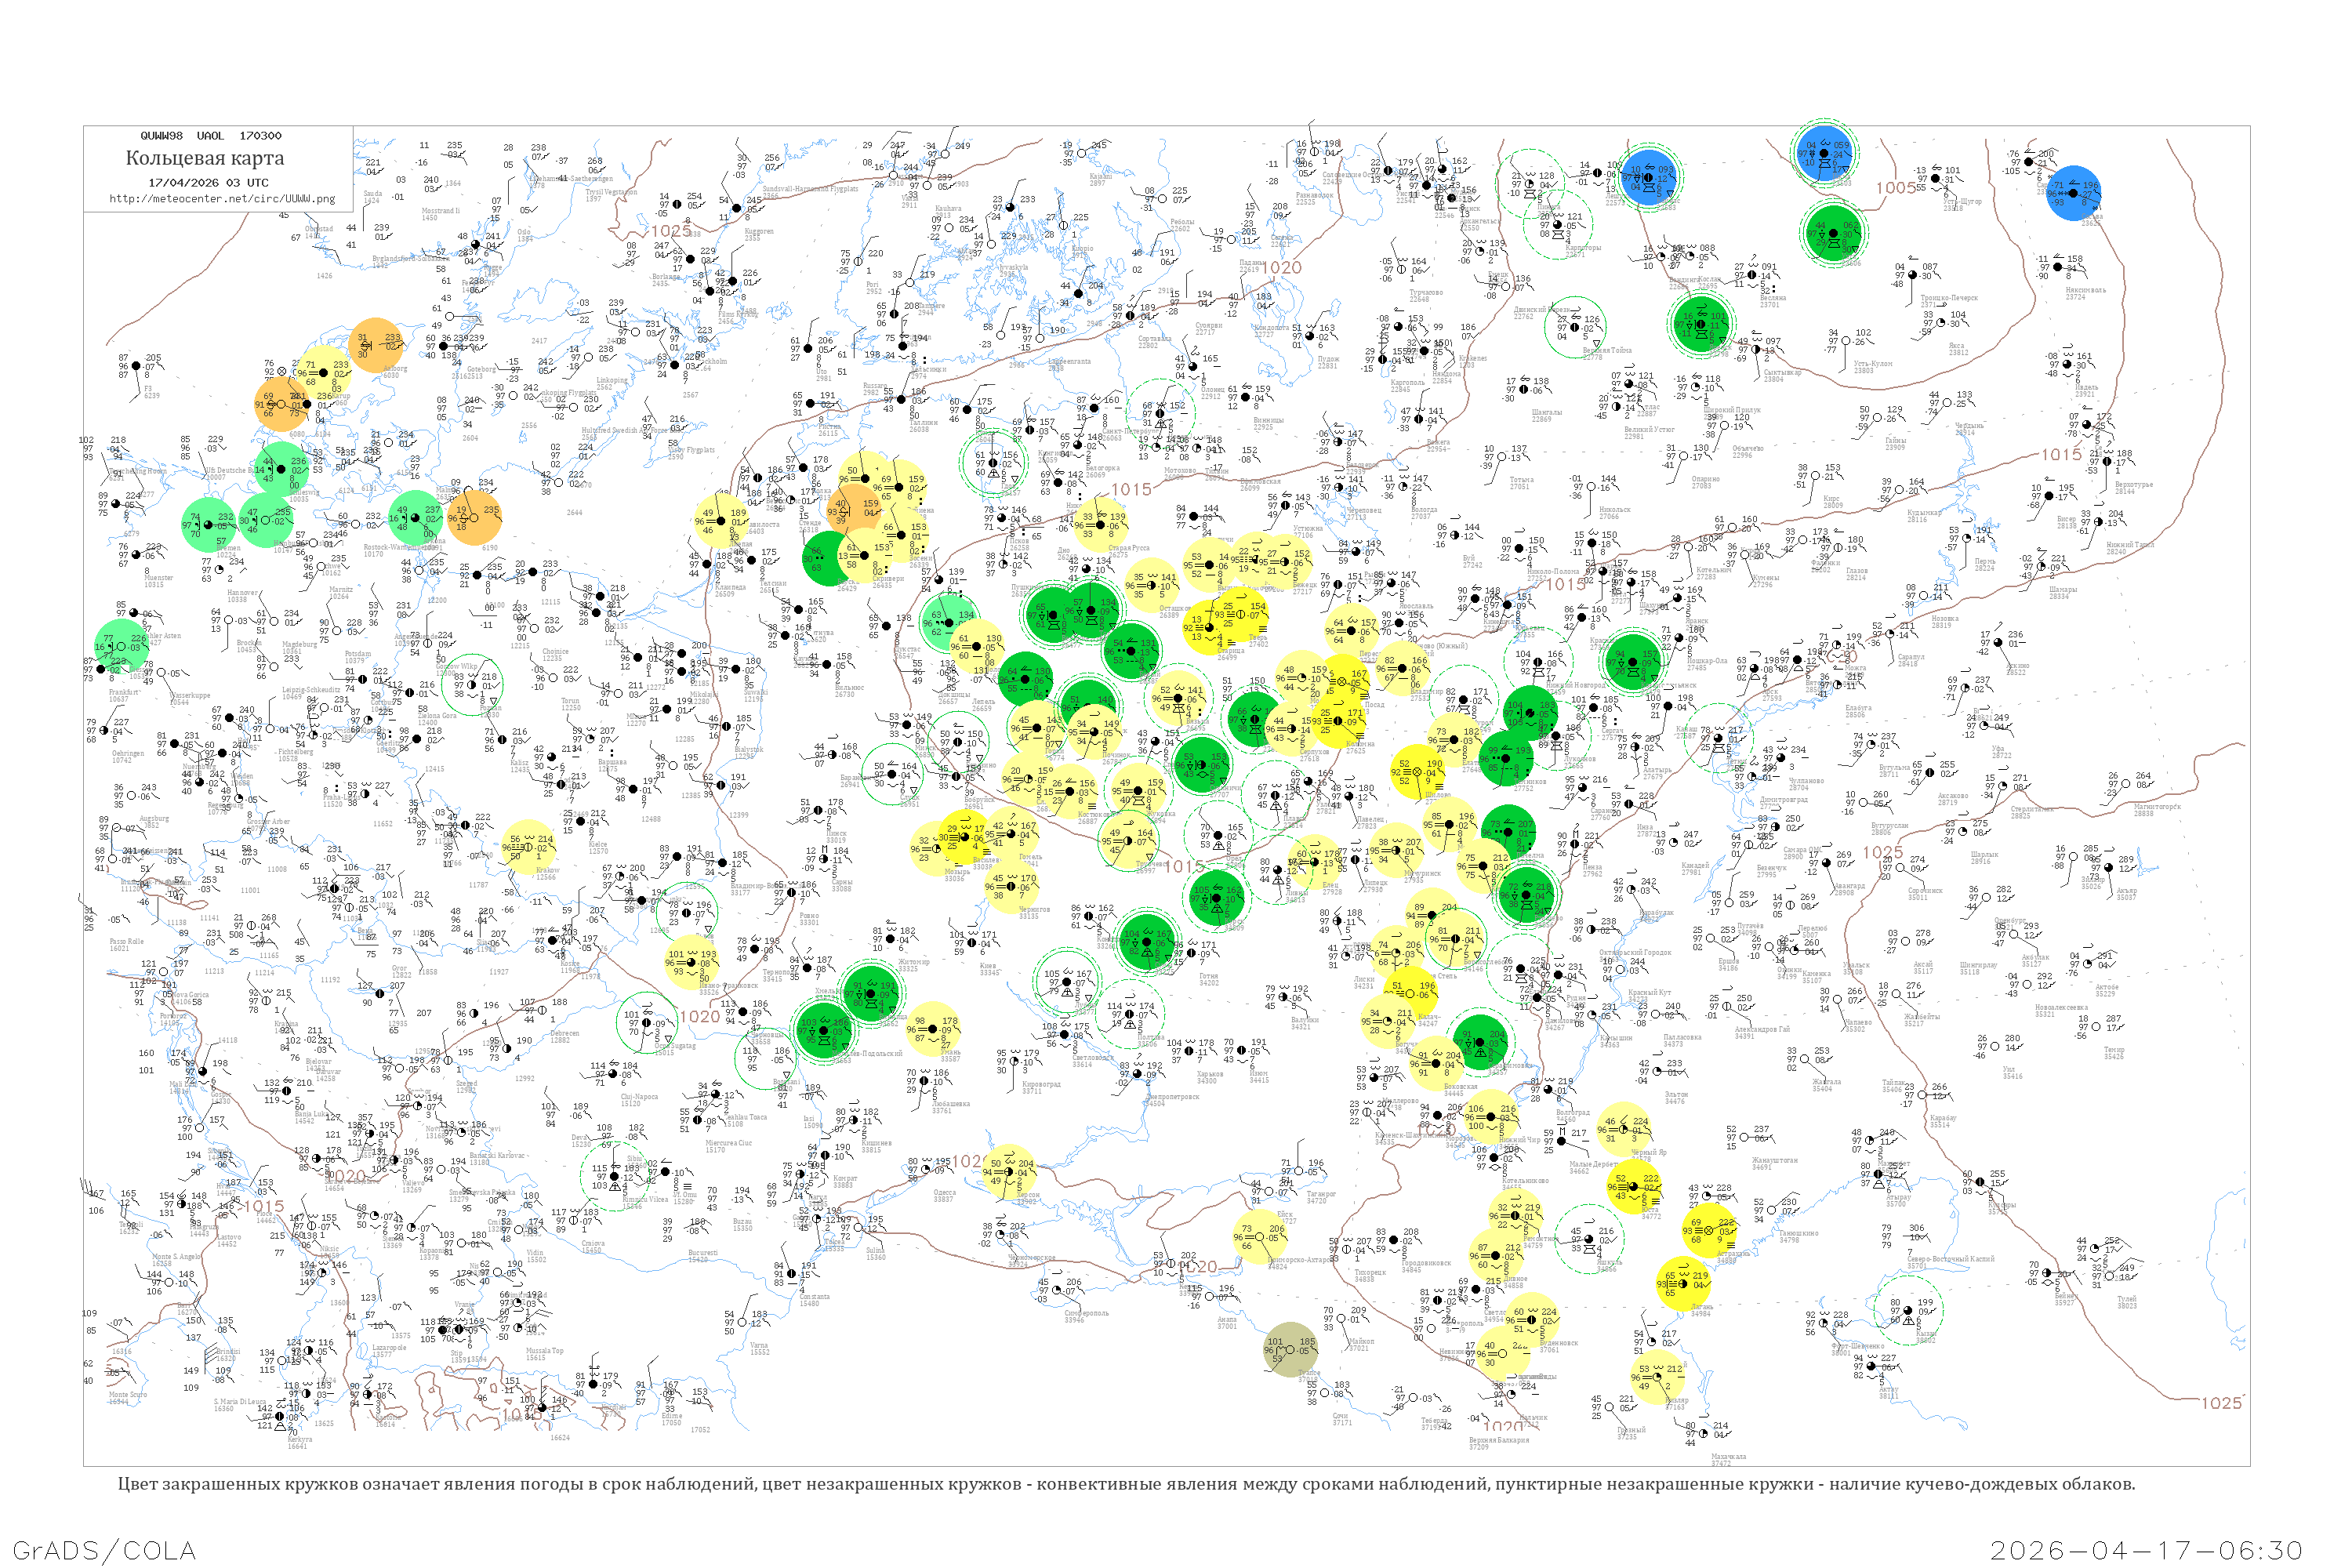The width and height of the screenshot is (2352, 1568).
Task: Click the 'QUWW98 UAOL 170300' header code
Action: [x=211, y=136]
